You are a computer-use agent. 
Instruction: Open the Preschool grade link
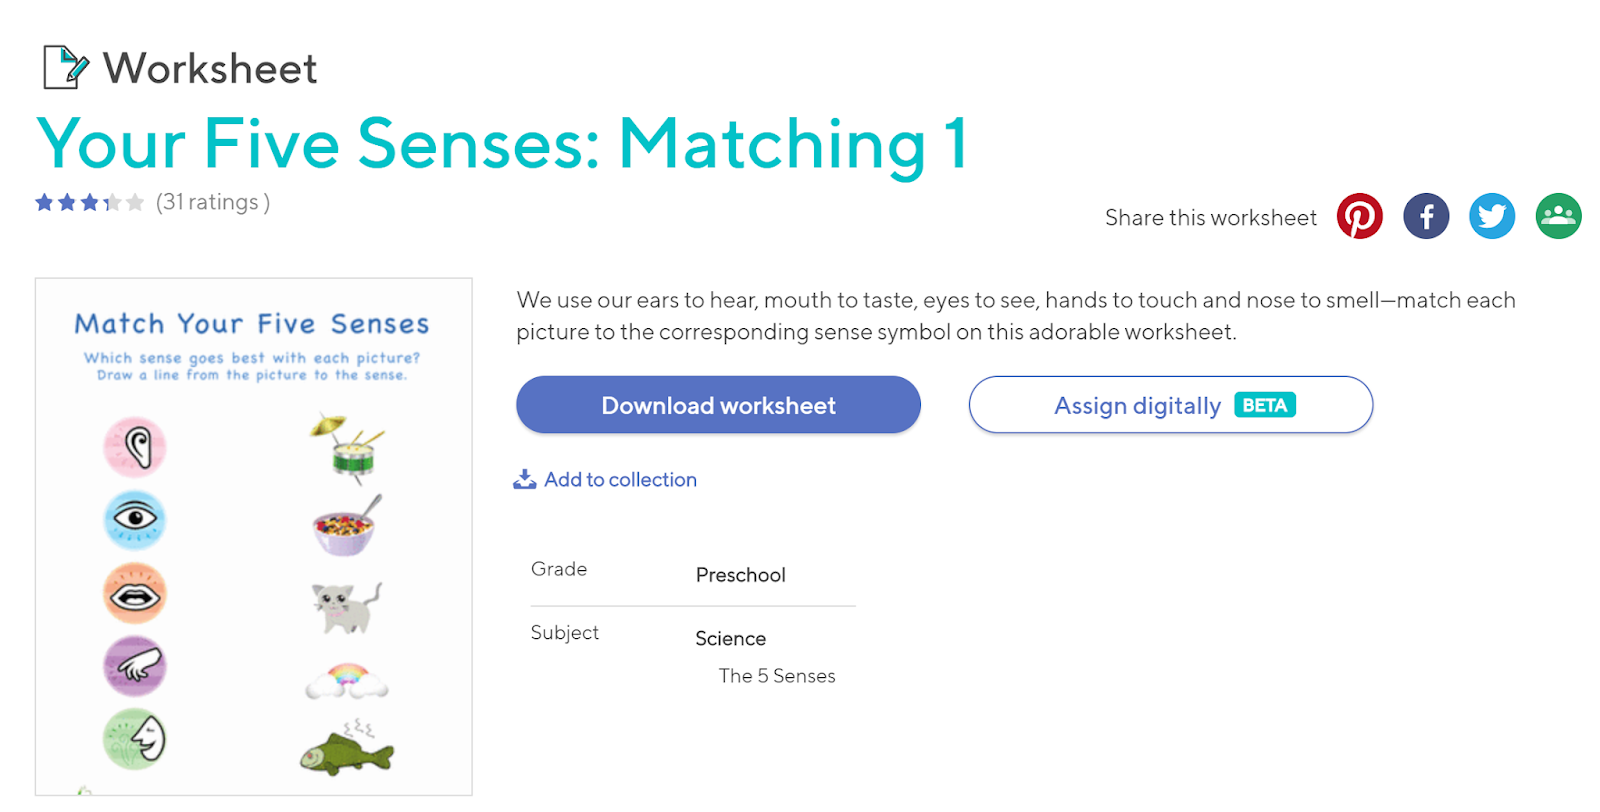pyautogui.click(x=740, y=575)
